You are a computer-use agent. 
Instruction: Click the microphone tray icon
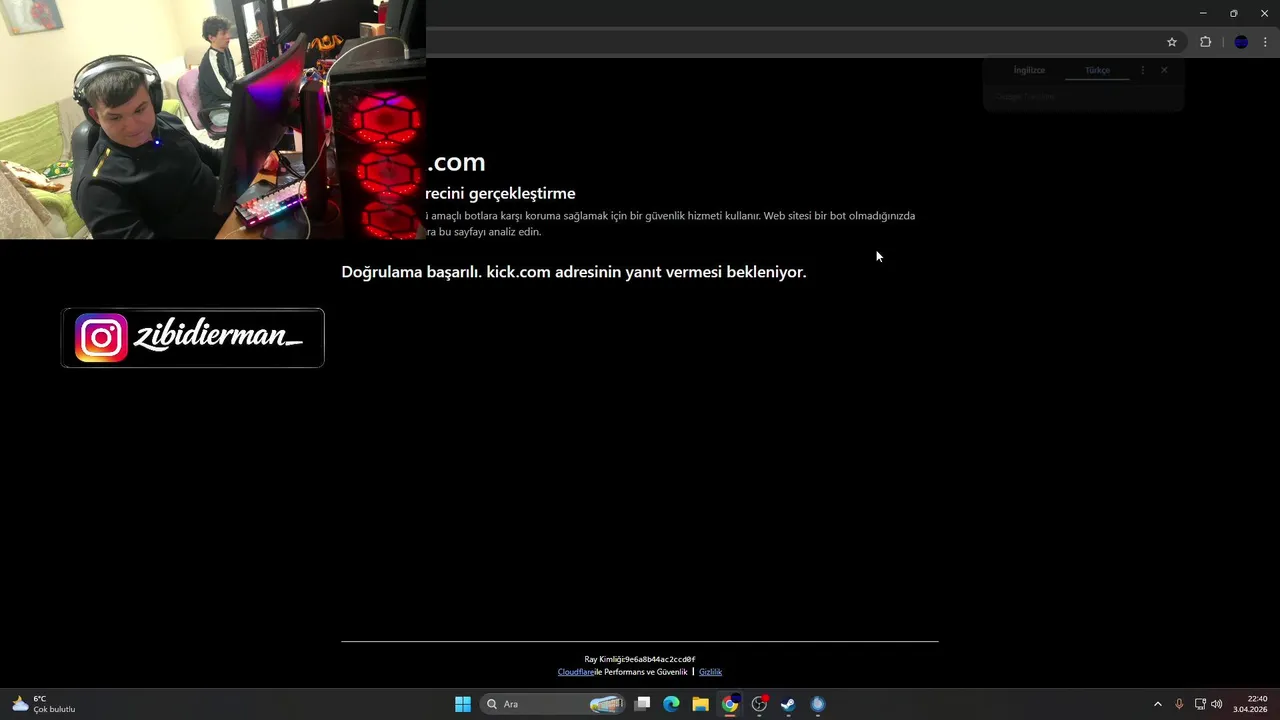click(1179, 704)
